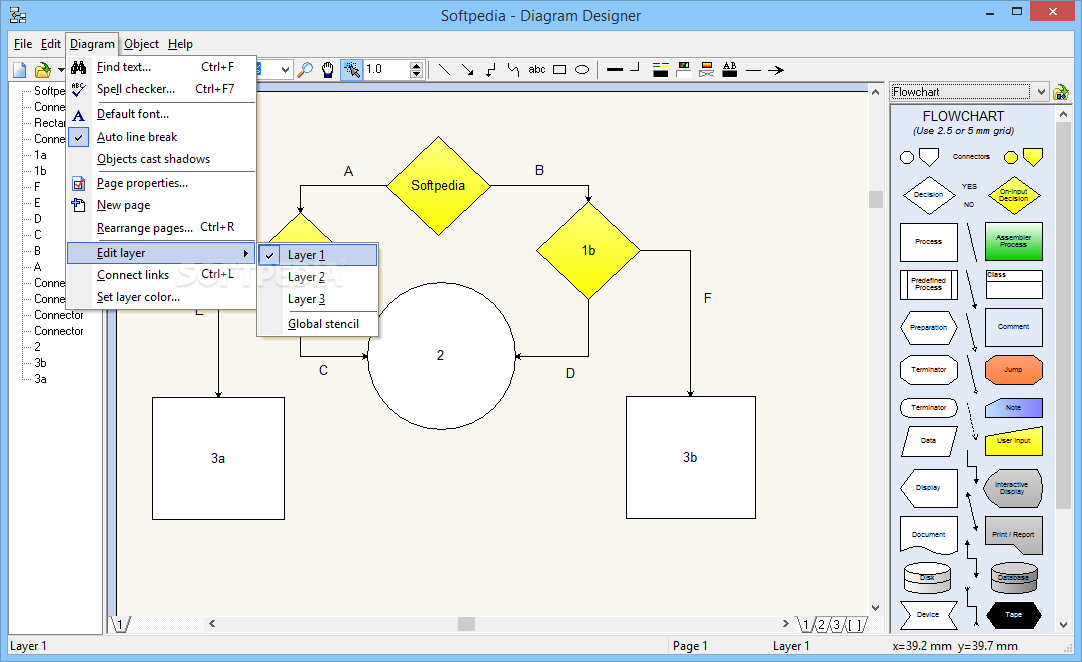Open the Object menu

click(141, 44)
